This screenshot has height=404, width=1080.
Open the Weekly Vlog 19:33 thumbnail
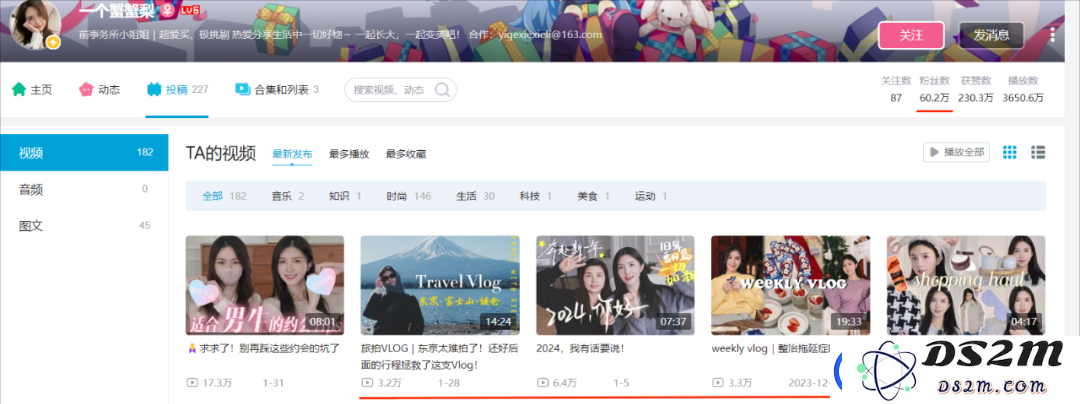point(791,285)
